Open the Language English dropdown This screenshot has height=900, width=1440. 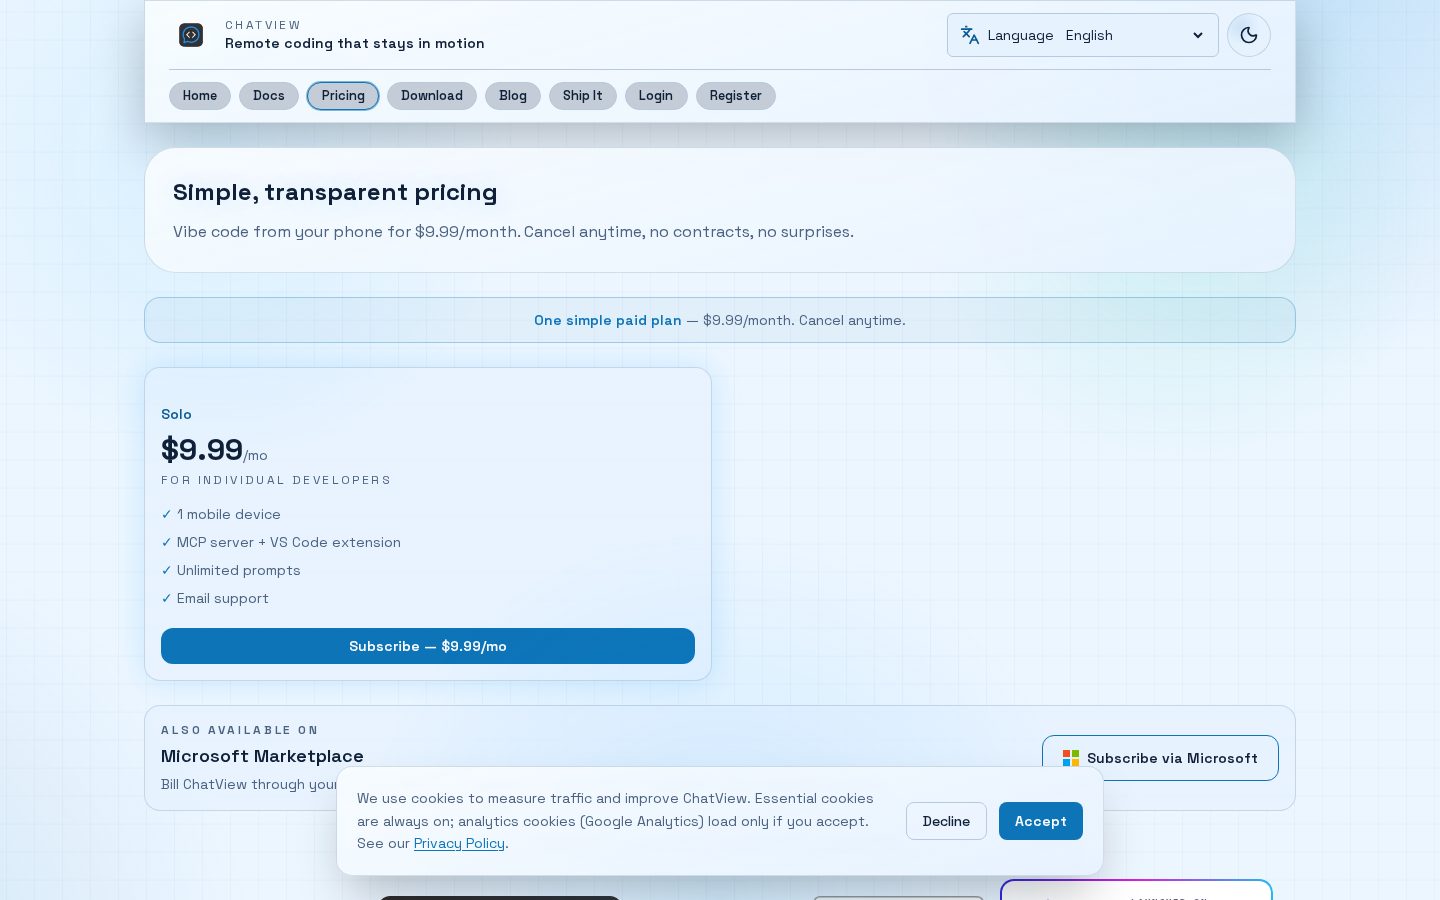tap(1083, 35)
